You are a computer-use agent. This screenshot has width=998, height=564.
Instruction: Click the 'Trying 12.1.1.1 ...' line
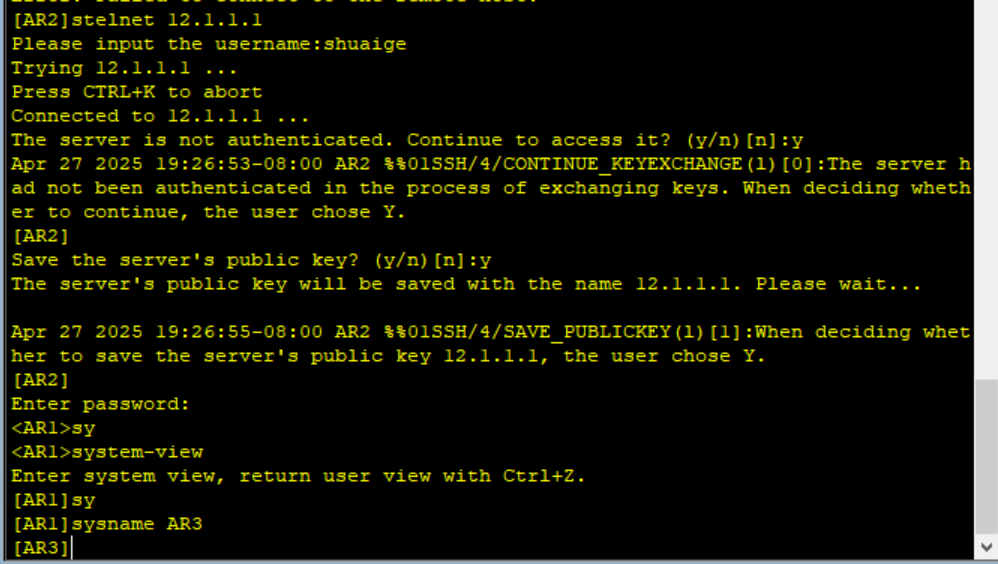tap(124, 68)
